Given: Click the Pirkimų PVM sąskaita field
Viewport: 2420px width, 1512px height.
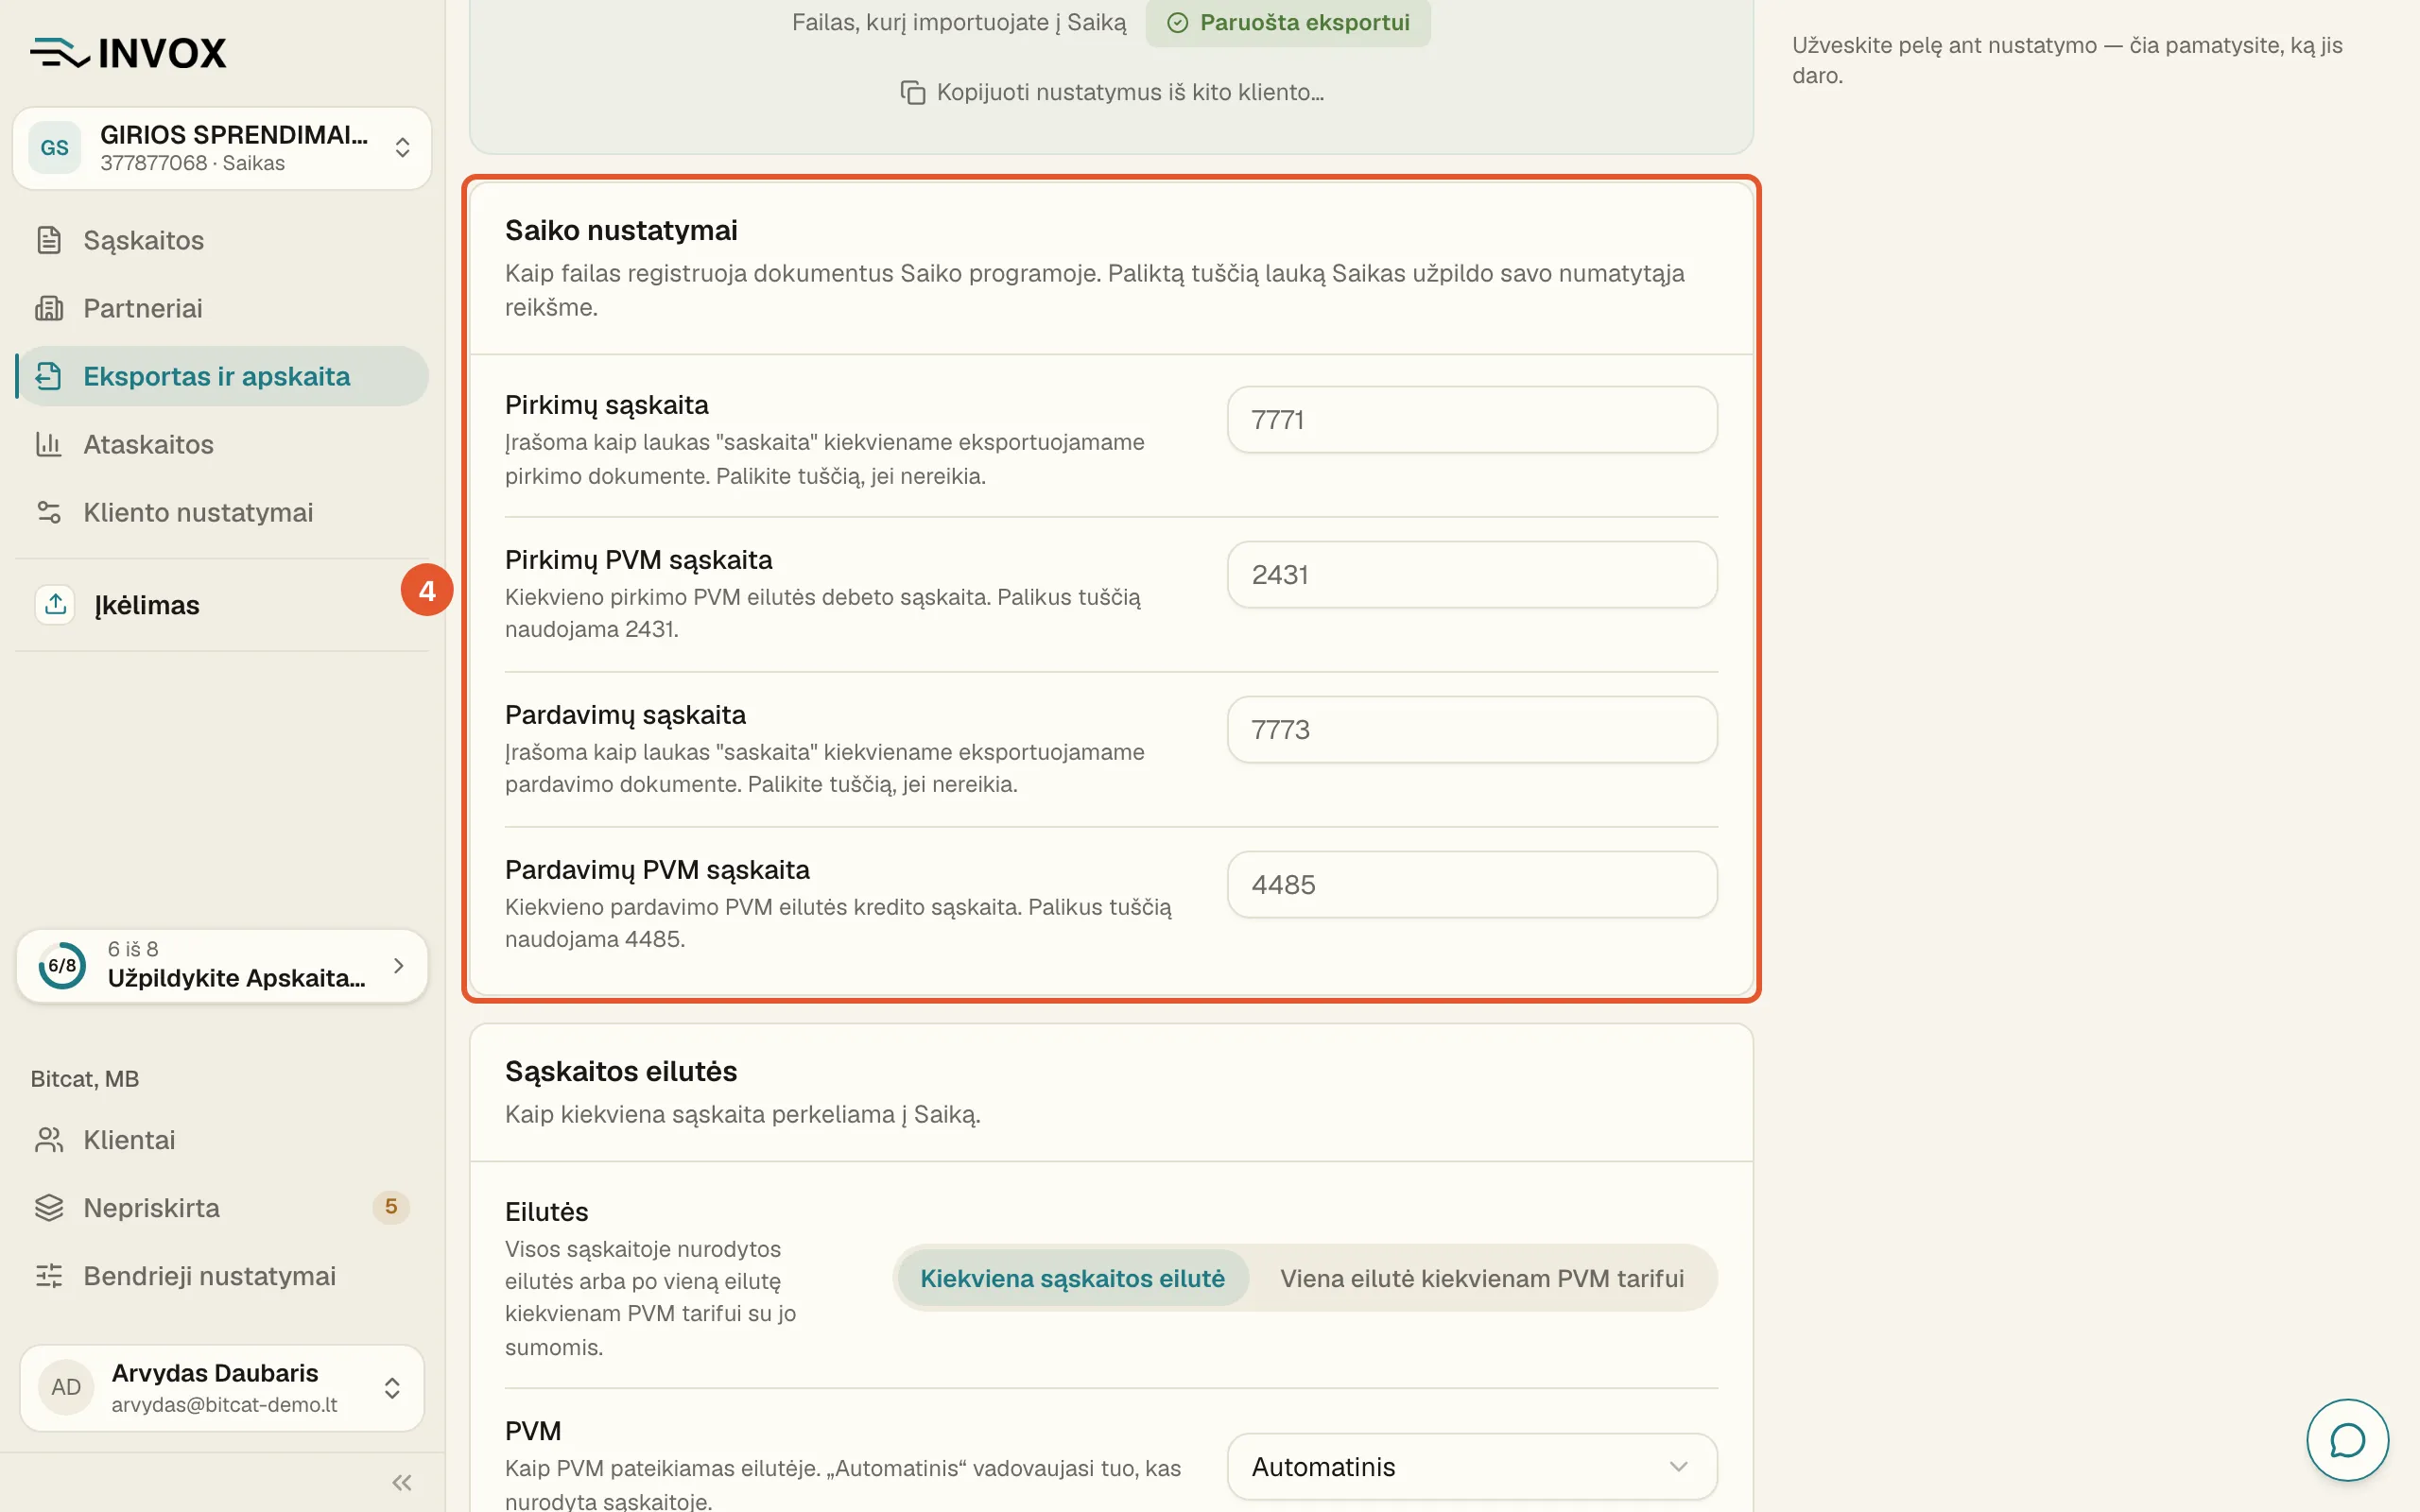Looking at the screenshot, I should (1472, 575).
